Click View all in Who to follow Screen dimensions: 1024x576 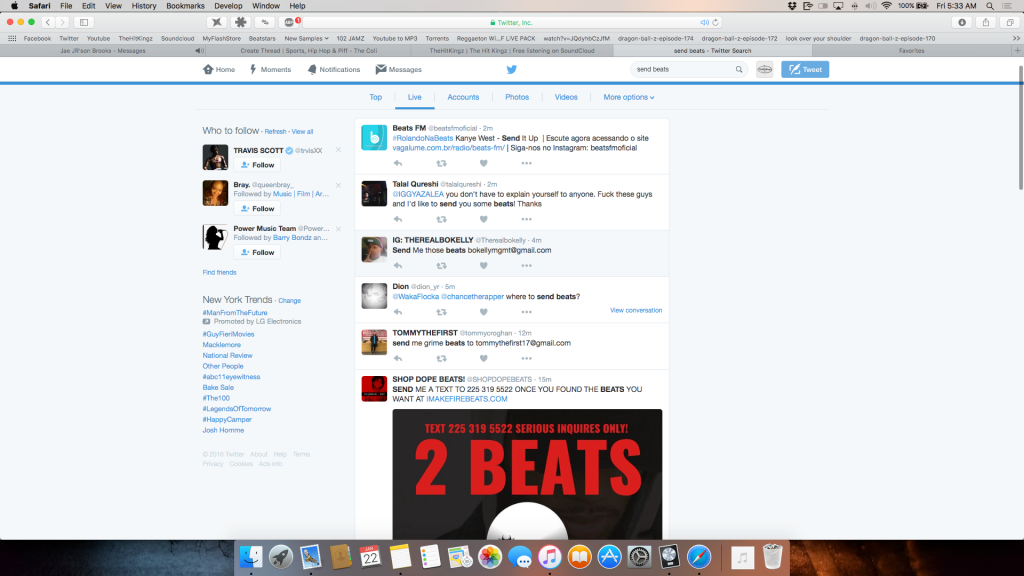click(x=302, y=131)
